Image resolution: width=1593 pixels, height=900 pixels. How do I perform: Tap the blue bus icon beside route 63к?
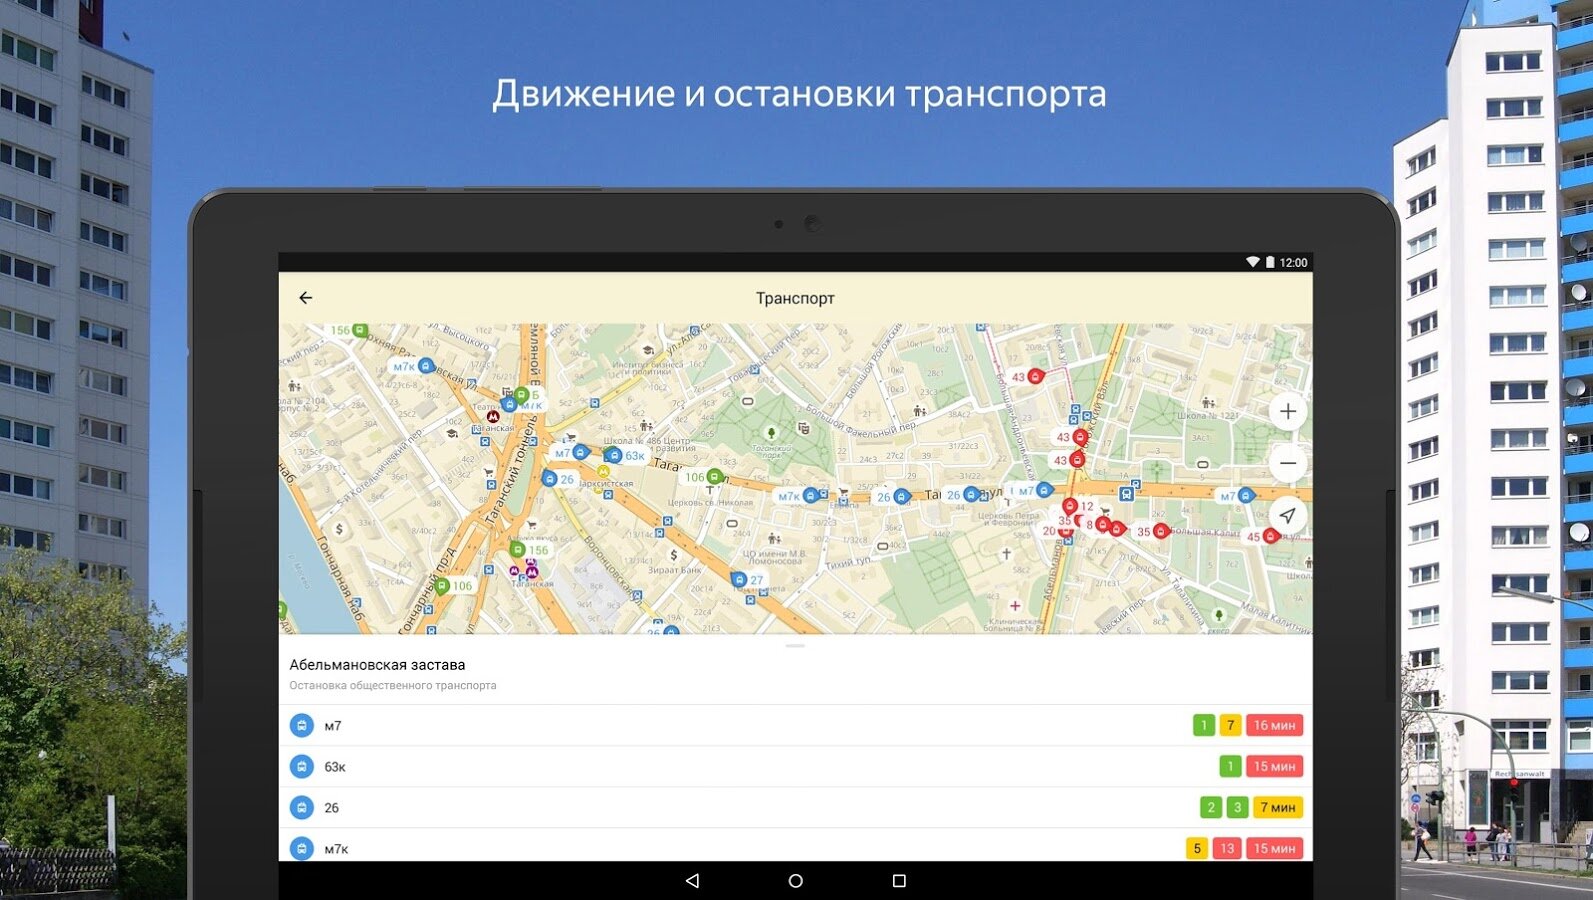[301, 767]
